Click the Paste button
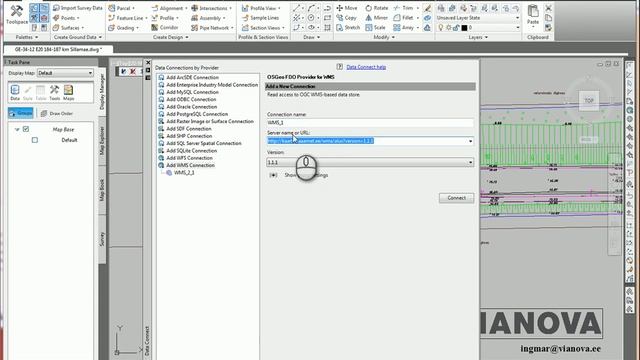Image resolution: width=640 pixels, height=360 pixels. click(533, 15)
